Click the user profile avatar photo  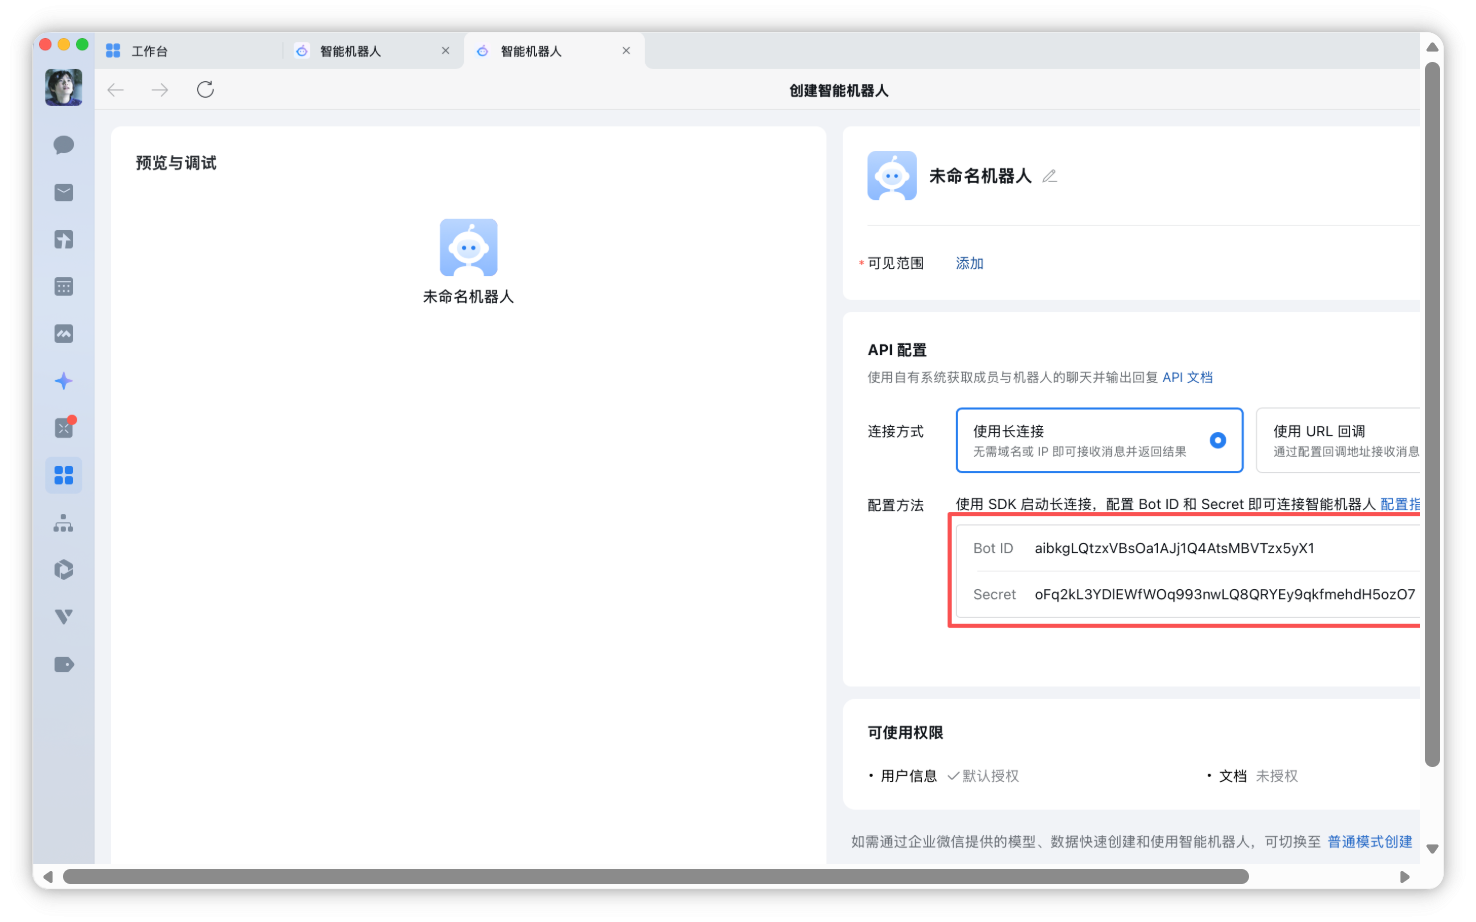pos(64,88)
